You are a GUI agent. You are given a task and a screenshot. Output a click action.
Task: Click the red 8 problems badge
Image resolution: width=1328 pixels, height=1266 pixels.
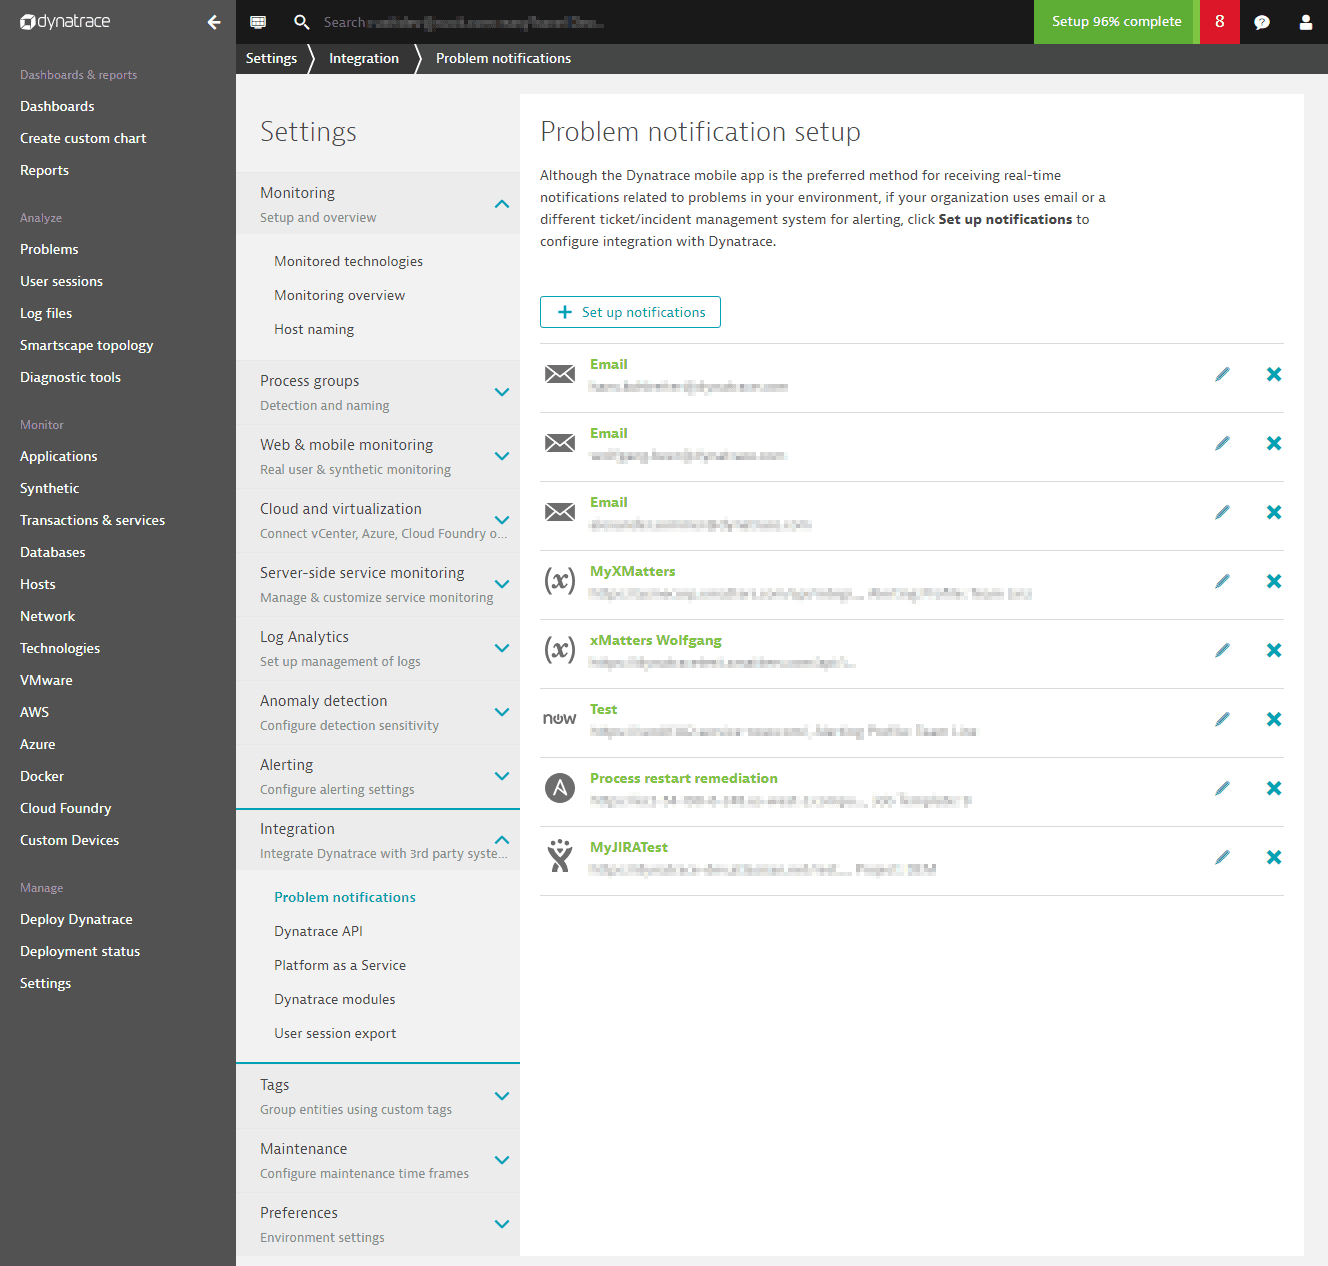pos(1219,22)
